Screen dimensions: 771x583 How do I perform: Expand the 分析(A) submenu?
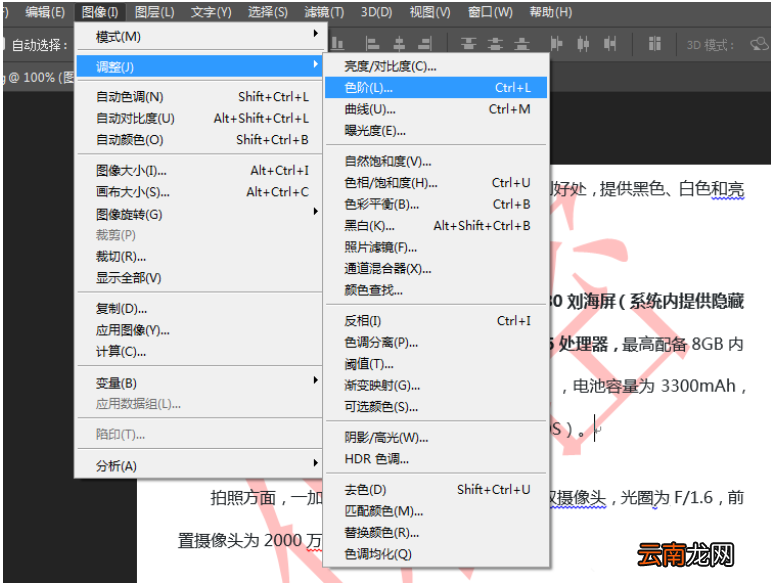pos(199,466)
